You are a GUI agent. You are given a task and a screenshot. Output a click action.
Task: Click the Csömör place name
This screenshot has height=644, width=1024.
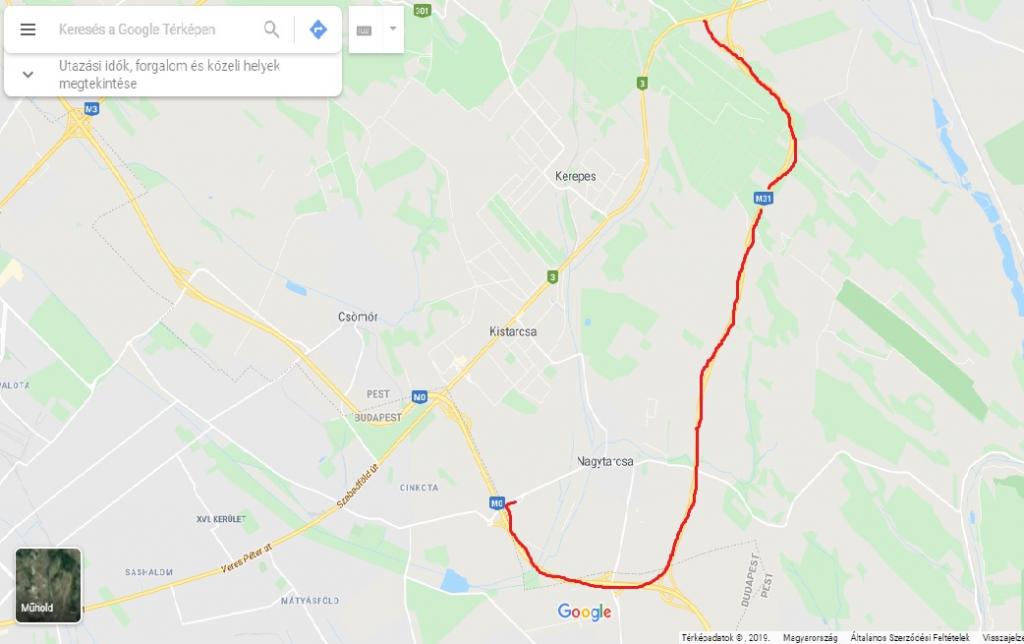[x=358, y=317]
